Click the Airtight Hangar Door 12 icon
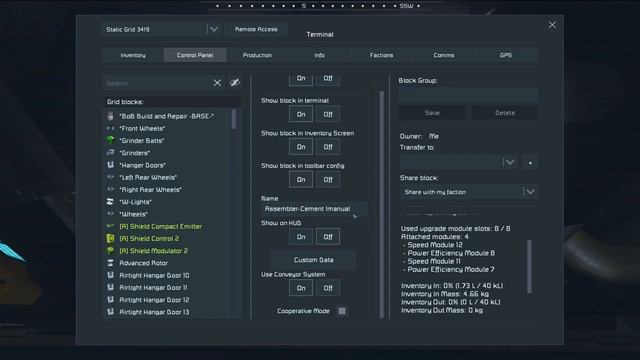 pos(110,300)
